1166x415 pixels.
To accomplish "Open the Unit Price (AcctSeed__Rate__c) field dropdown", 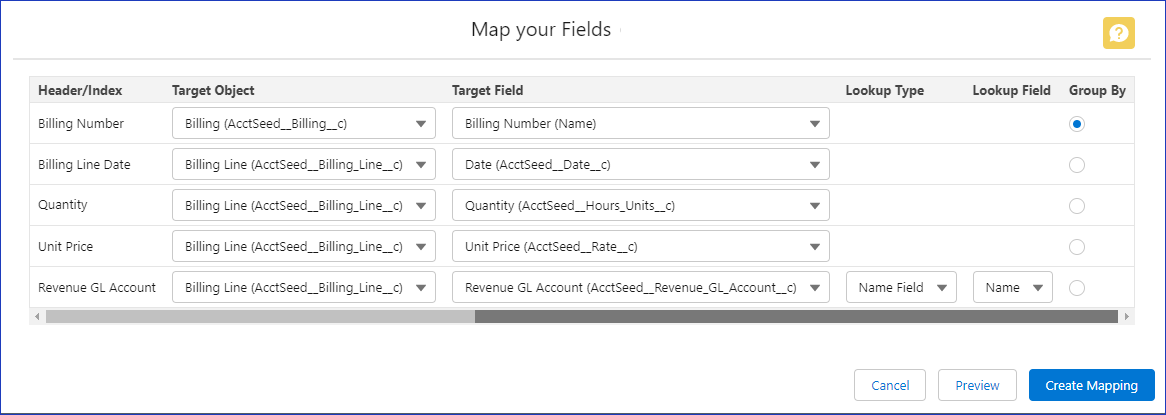I will point(640,247).
